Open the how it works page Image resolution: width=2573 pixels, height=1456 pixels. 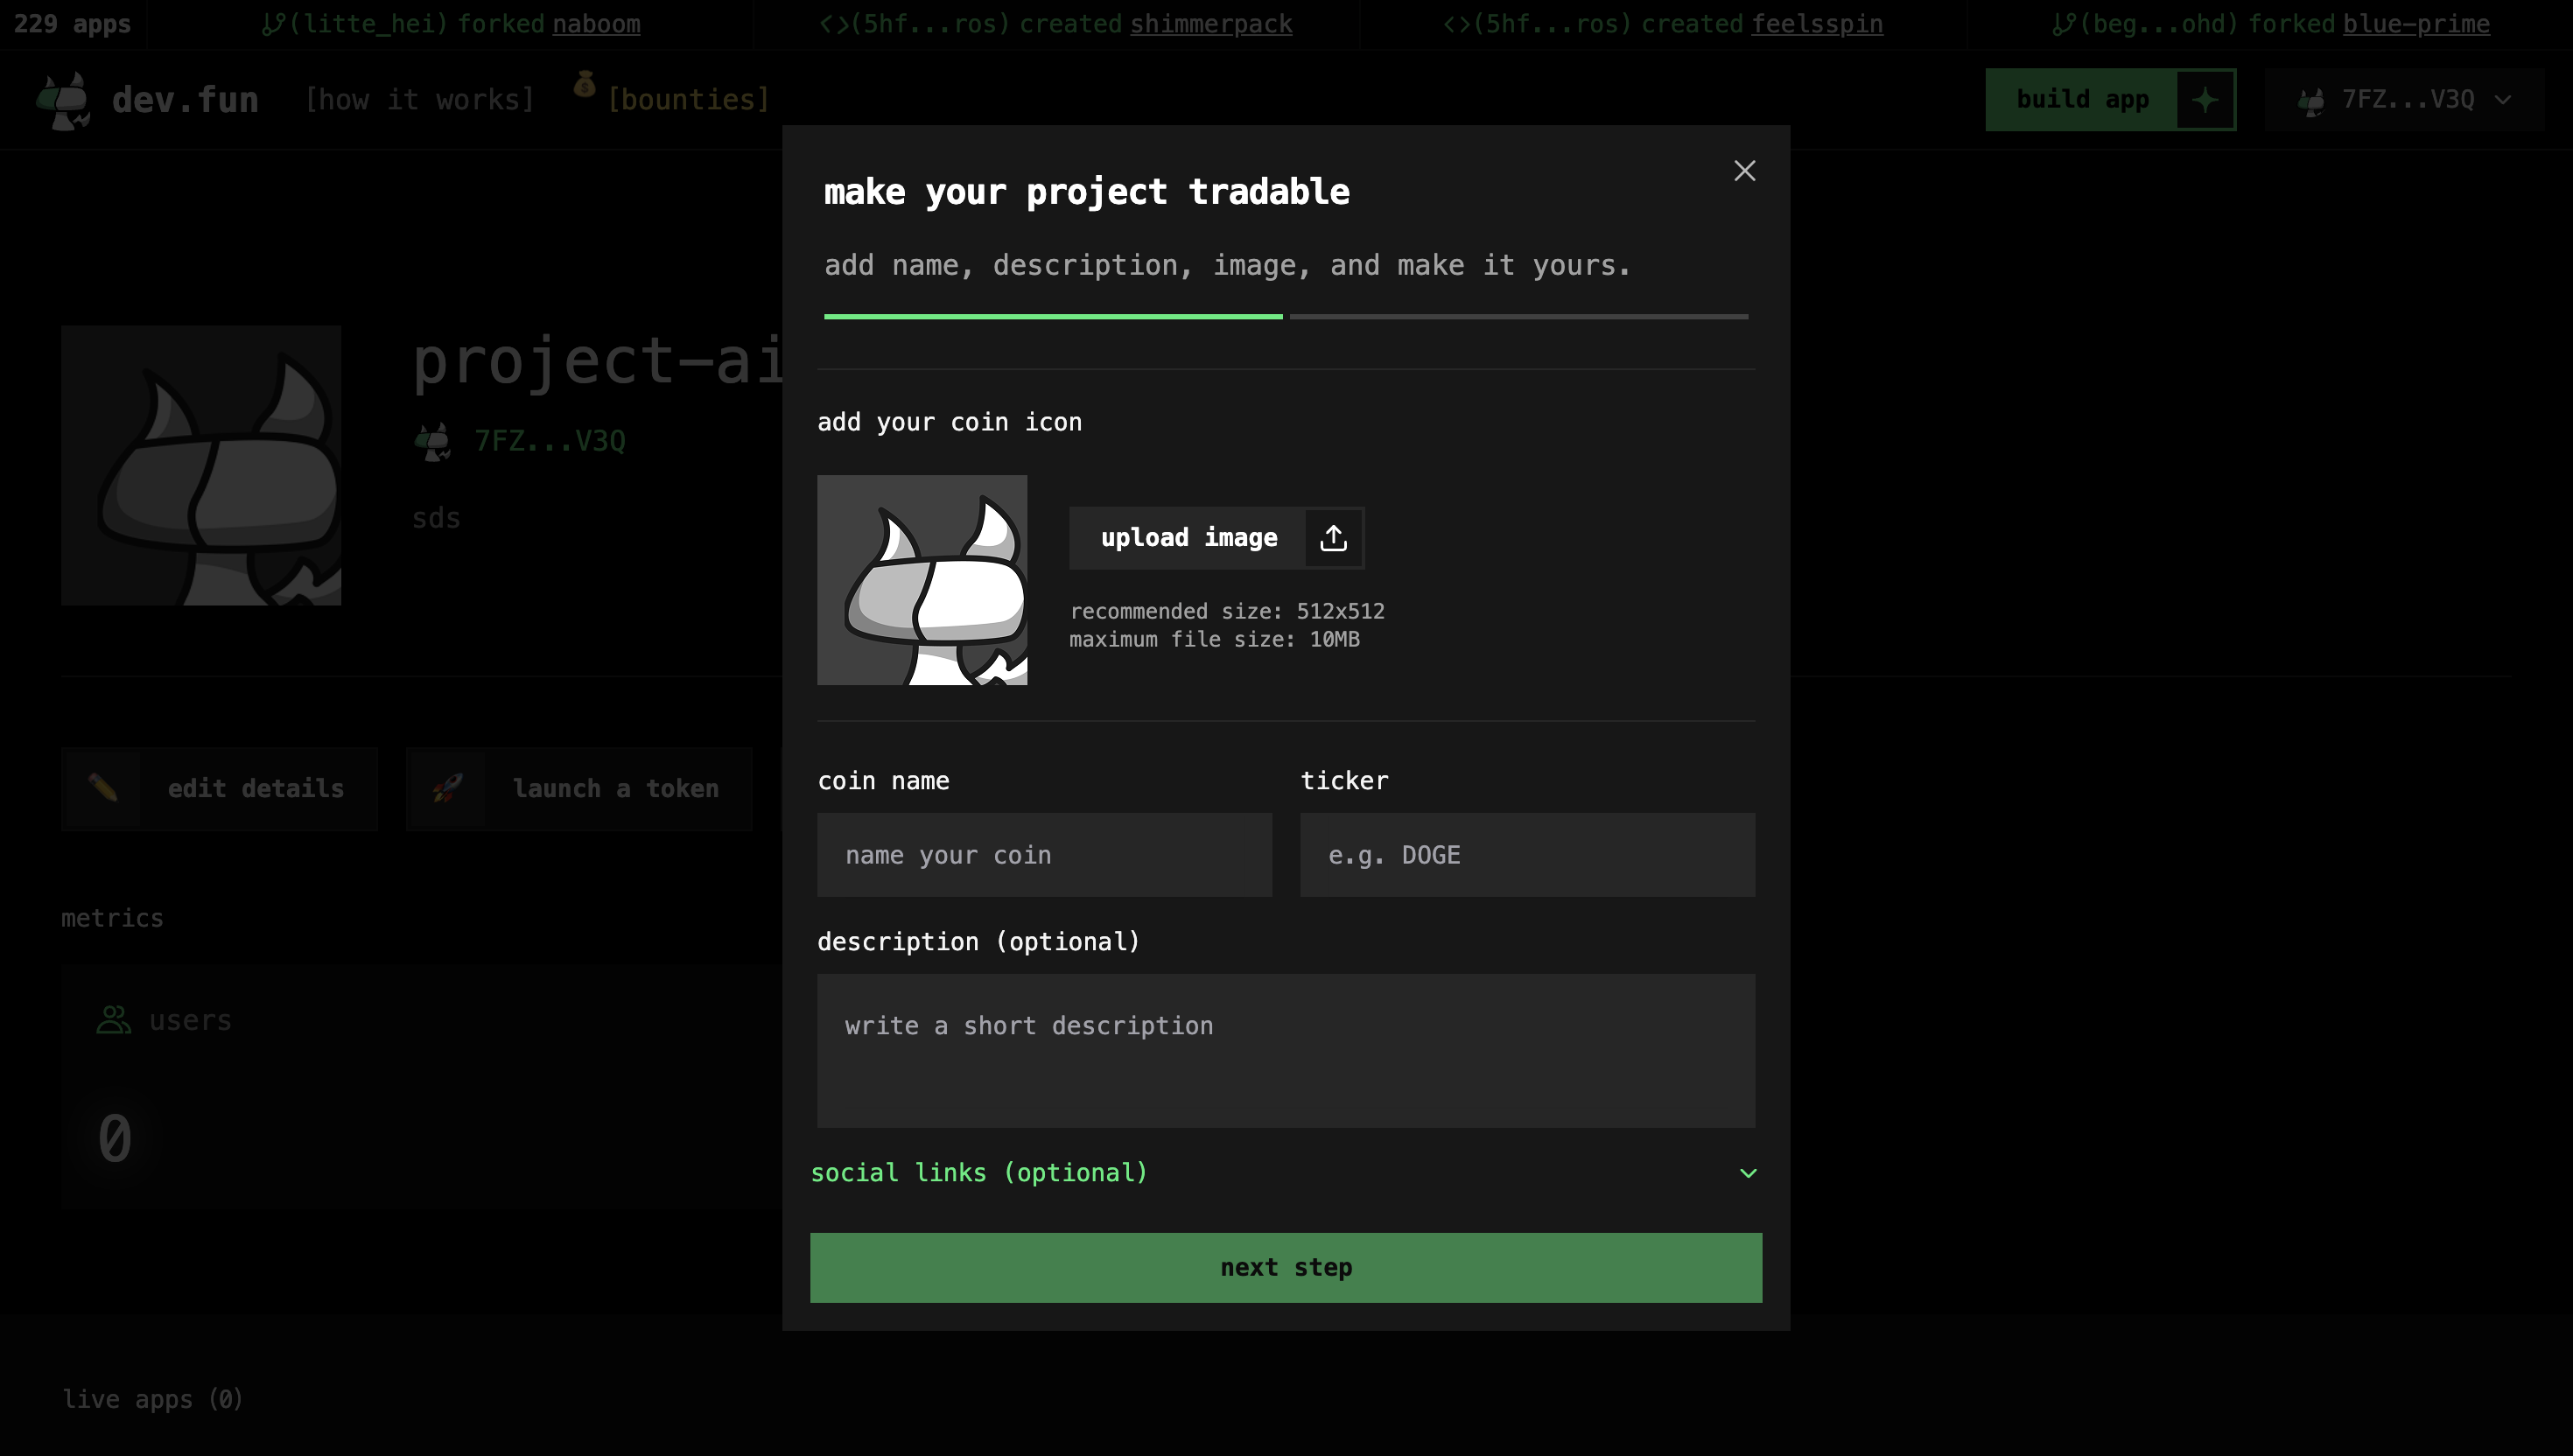click(420, 100)
